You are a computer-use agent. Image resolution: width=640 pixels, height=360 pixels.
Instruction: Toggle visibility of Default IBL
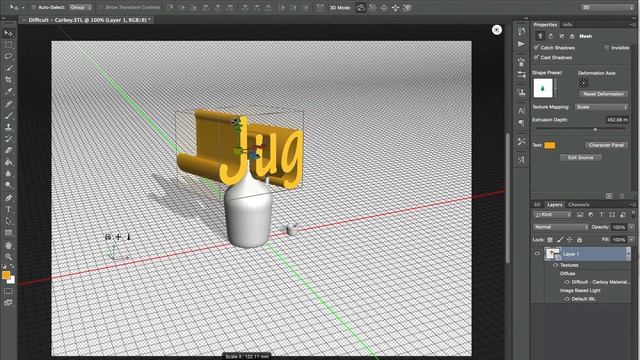[x=567, y=299]
